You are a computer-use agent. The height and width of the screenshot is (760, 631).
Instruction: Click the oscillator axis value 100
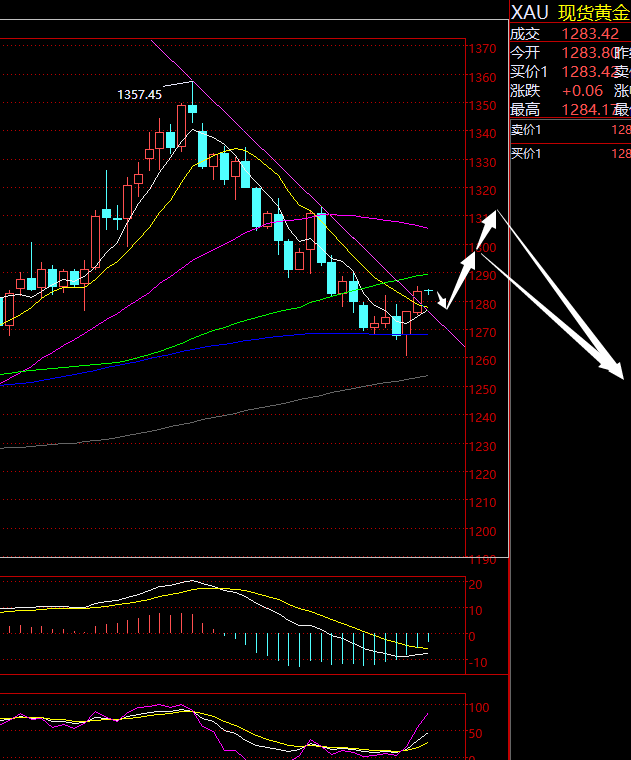click(479, 707)
